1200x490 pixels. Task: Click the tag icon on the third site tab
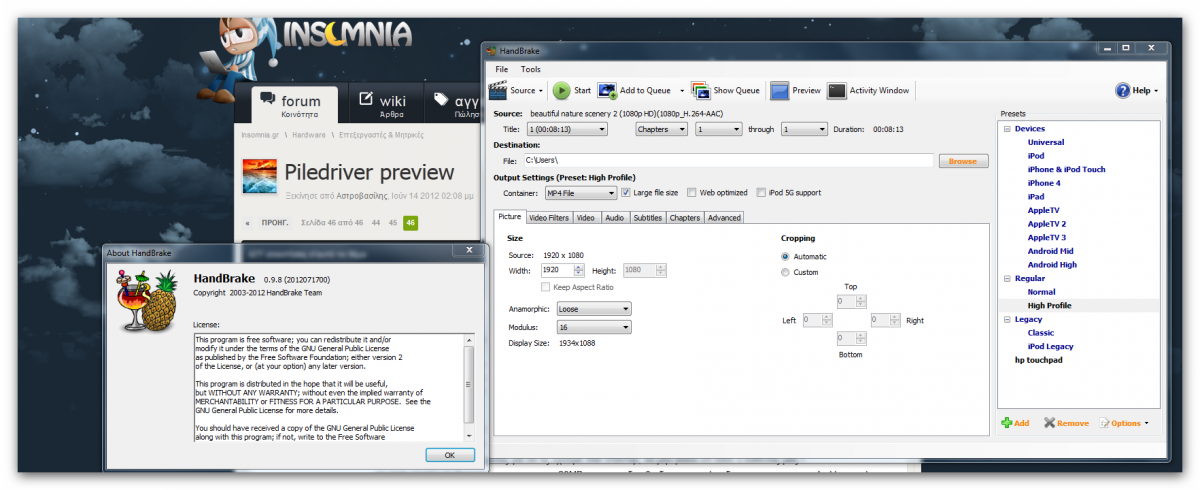pos(441,99)
